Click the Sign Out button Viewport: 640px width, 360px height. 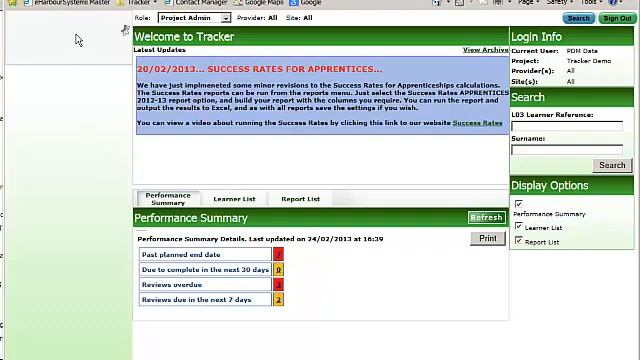pyautogui.click(x=617, y=18)
